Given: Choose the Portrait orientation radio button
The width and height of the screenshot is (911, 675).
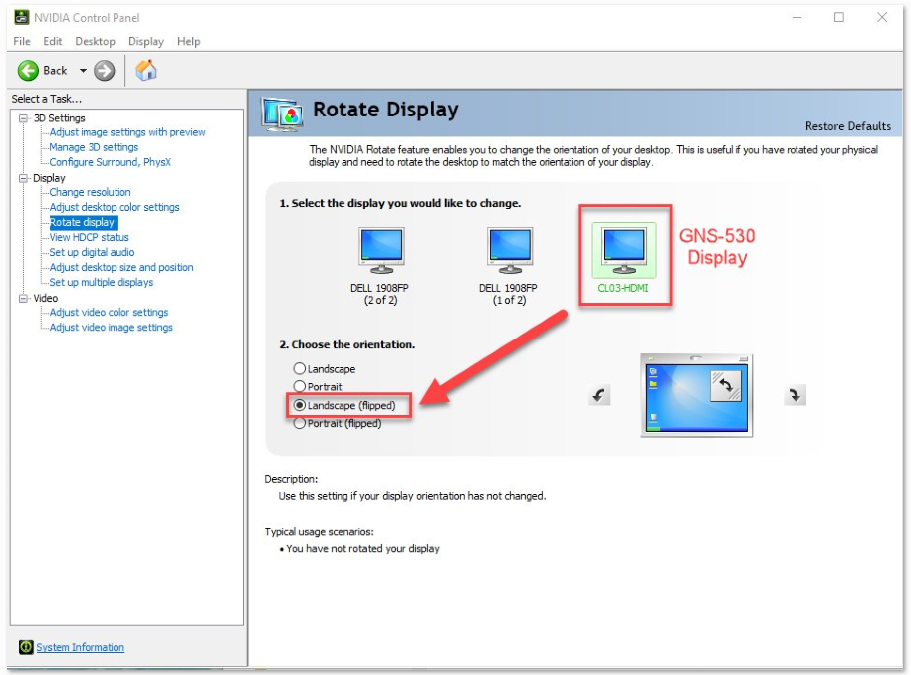Looking at the screenshot, I should (299, 386).
